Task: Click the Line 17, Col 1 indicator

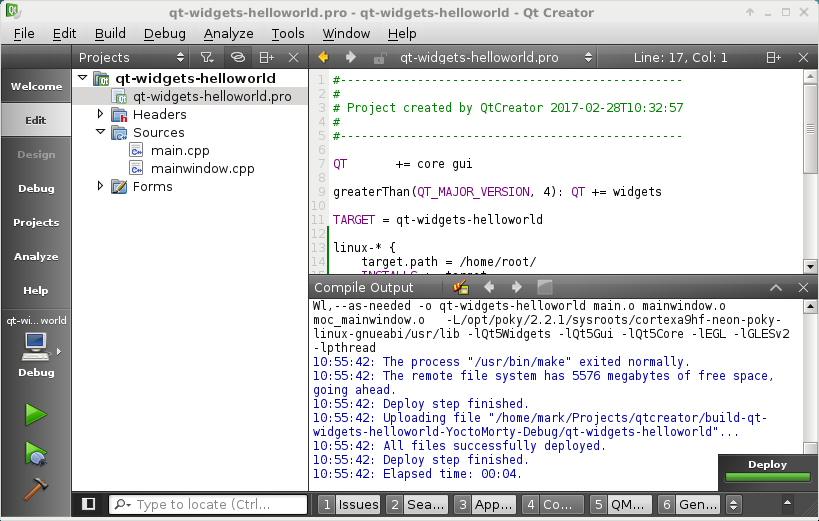Action: 680,57
